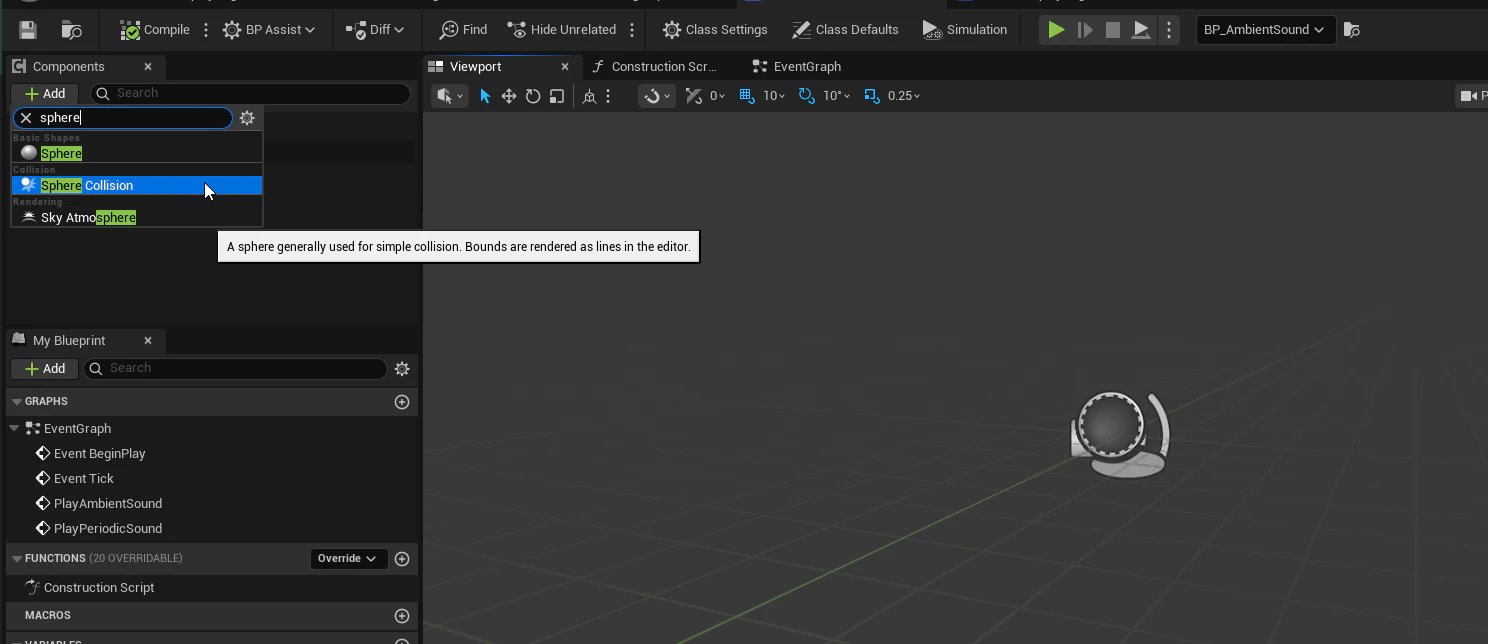Screen dimensions: 1488x644
Task: Select the Translate (move) tool
Action: click(509, 96)
